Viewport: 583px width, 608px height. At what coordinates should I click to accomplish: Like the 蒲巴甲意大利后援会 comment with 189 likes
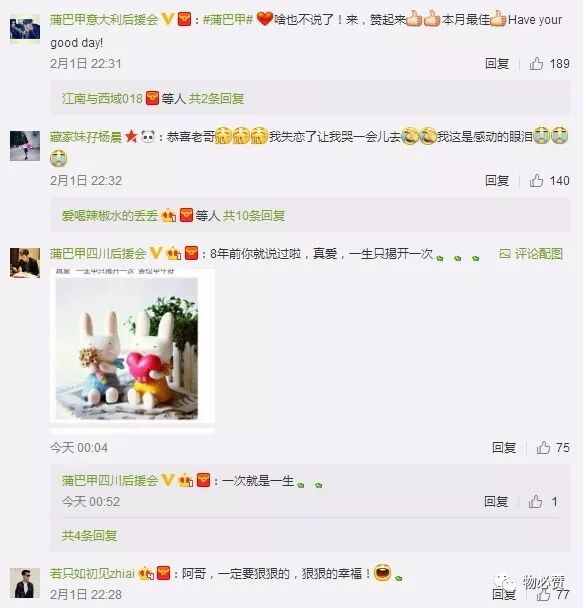tap(536, 63)
